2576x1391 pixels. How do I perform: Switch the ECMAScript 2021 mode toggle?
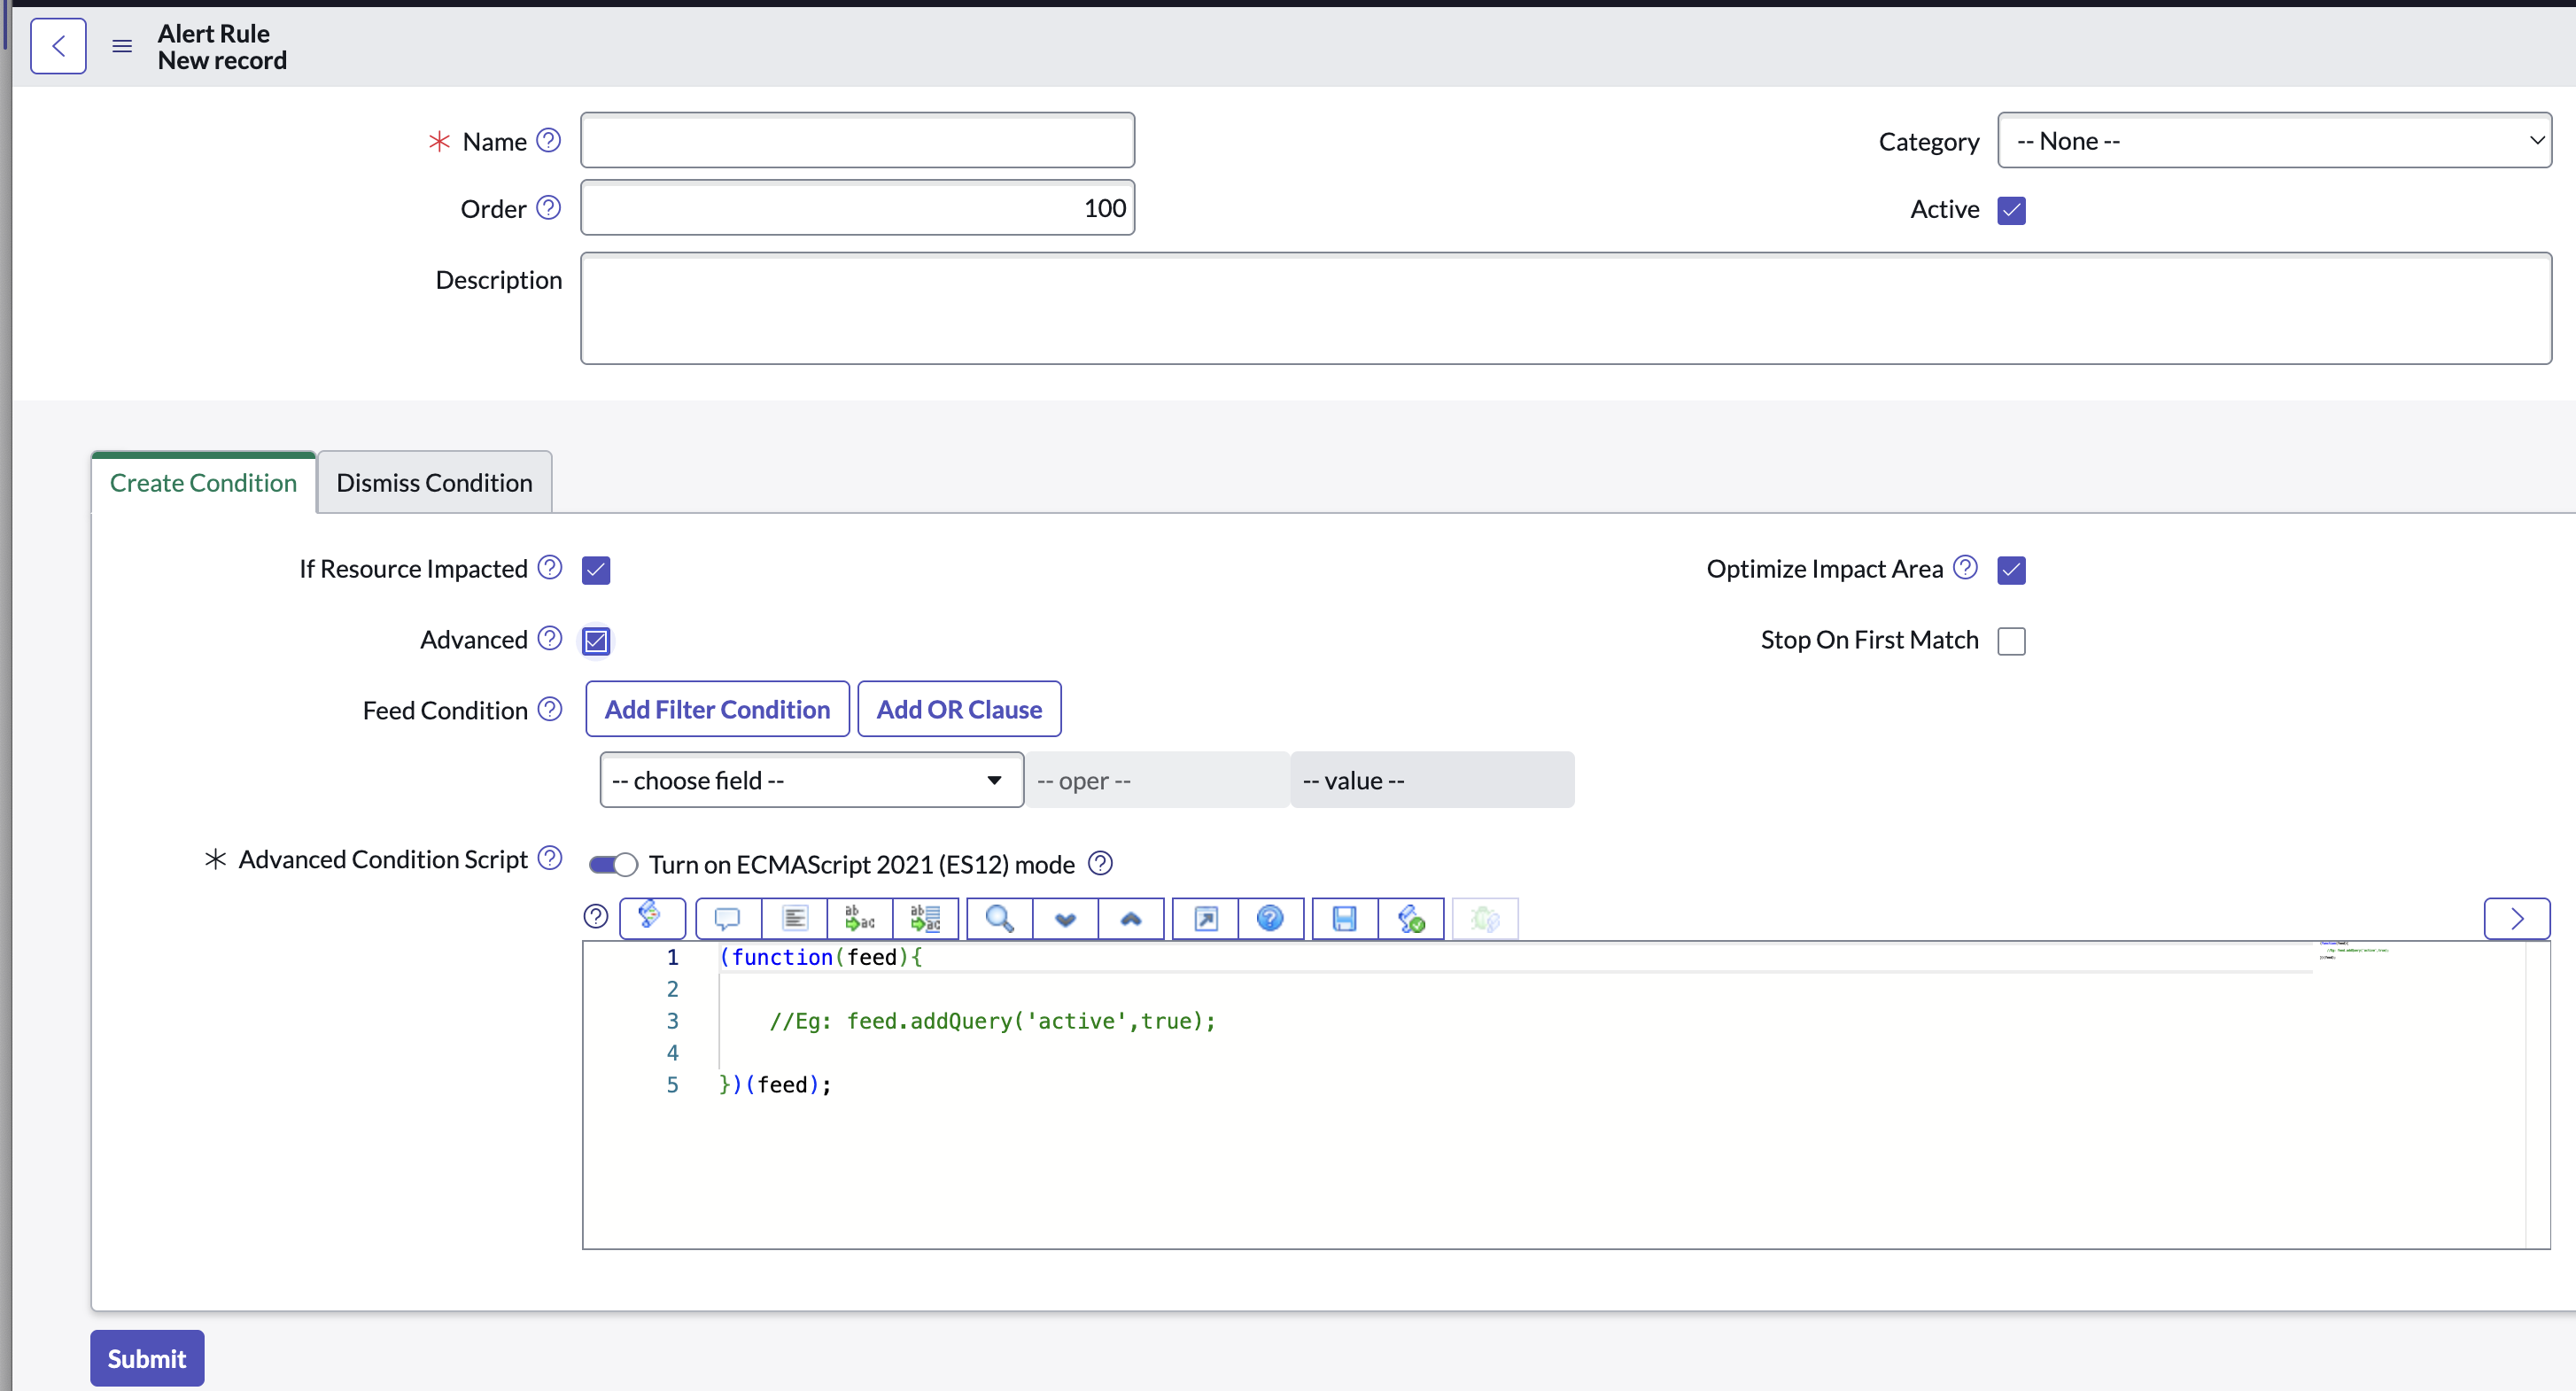(613, 864)
